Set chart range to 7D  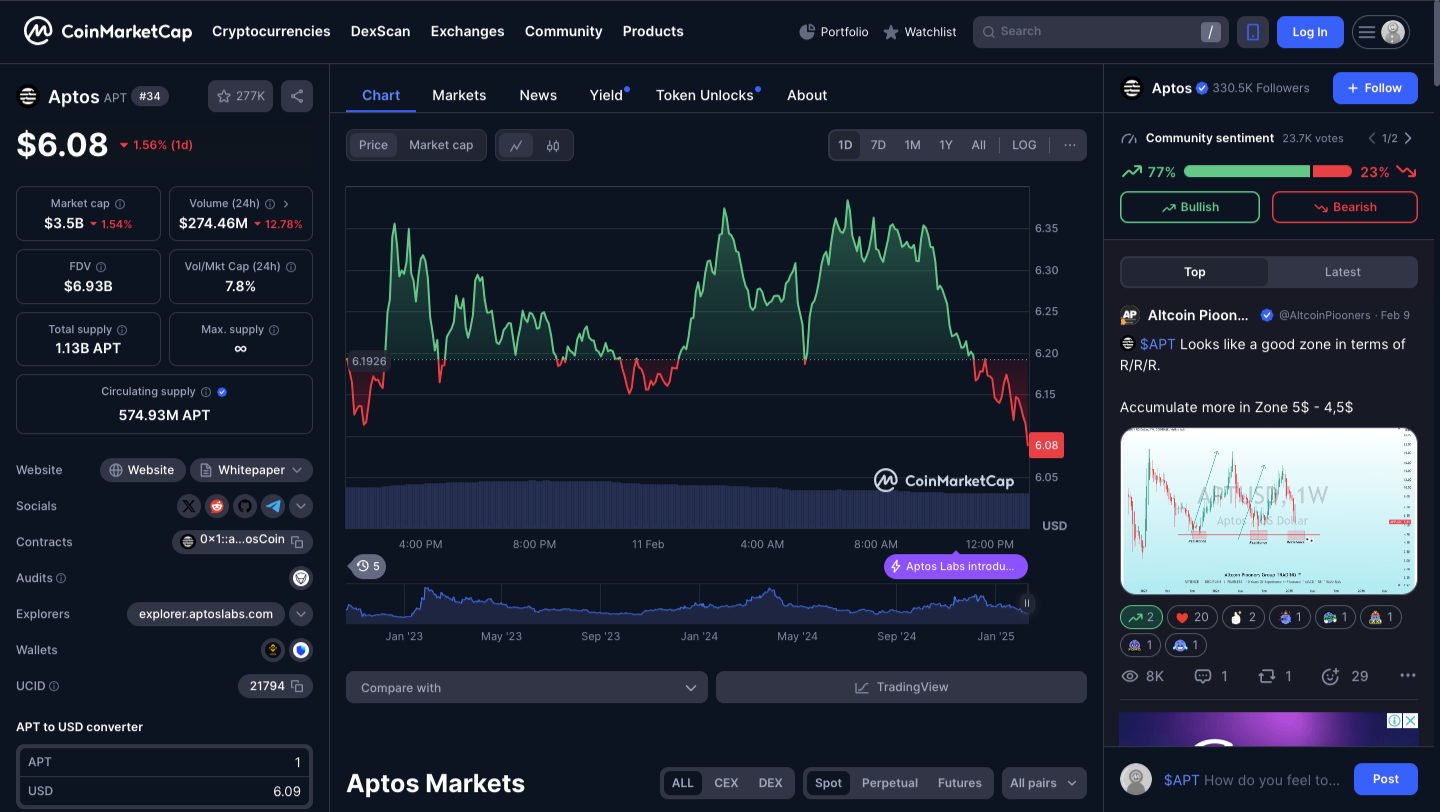pos(878,145)
